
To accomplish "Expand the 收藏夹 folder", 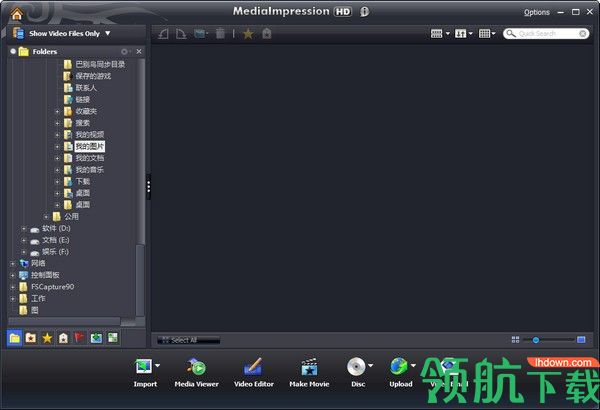I will 57,112.
